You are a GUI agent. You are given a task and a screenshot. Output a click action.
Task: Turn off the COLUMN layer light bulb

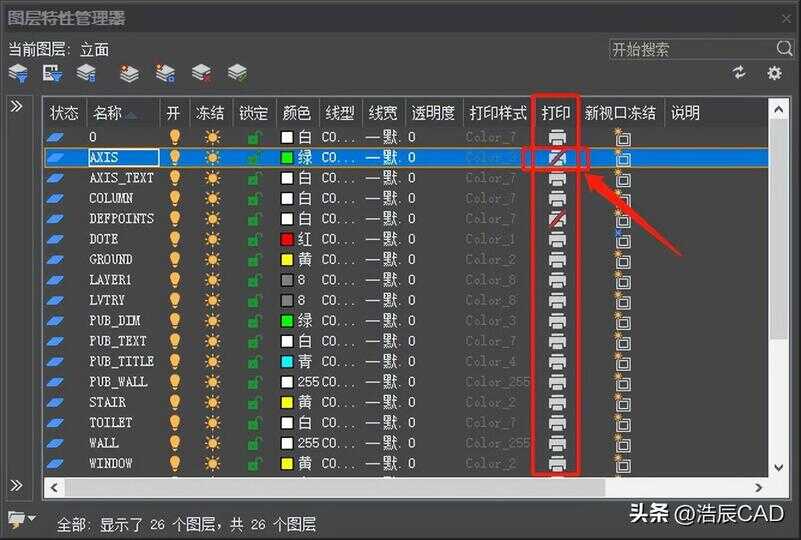pos(175,198)
